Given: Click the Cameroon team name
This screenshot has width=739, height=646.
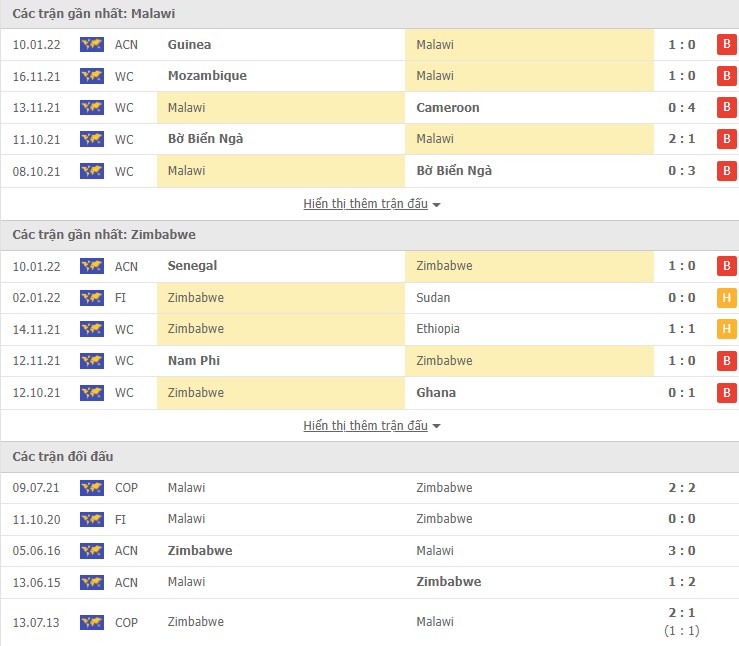Looking at the screenshot, I should [448, 107].
